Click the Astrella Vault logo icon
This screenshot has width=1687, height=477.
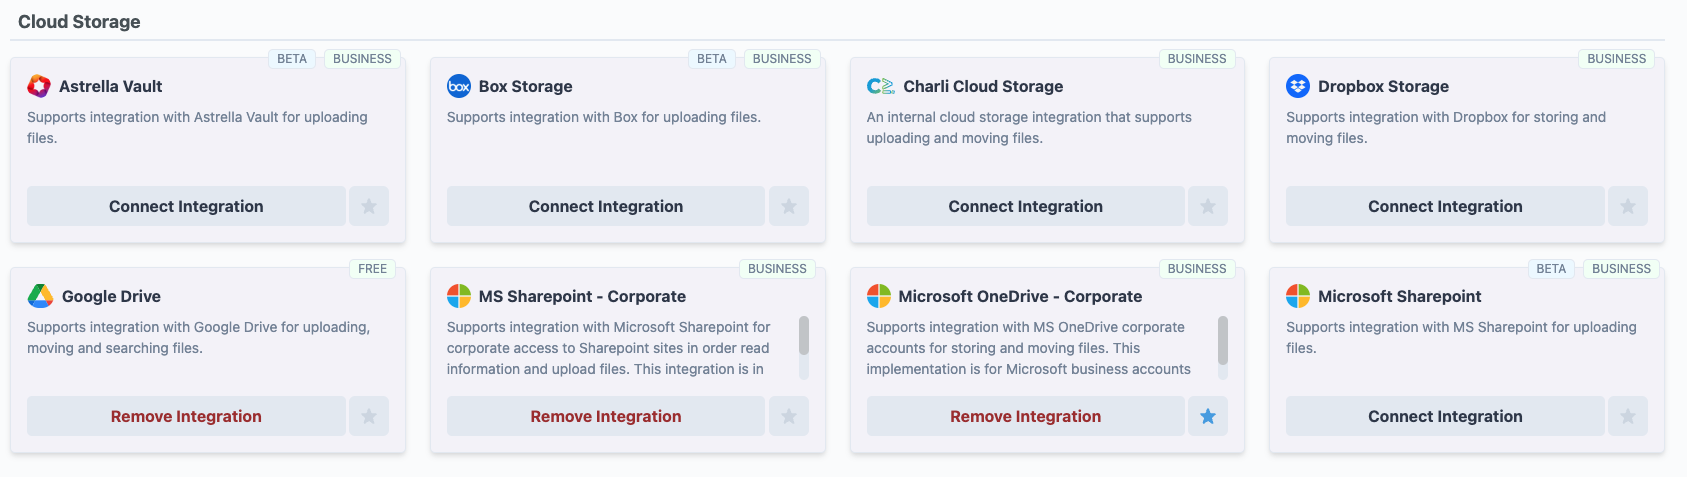[39, 86]
